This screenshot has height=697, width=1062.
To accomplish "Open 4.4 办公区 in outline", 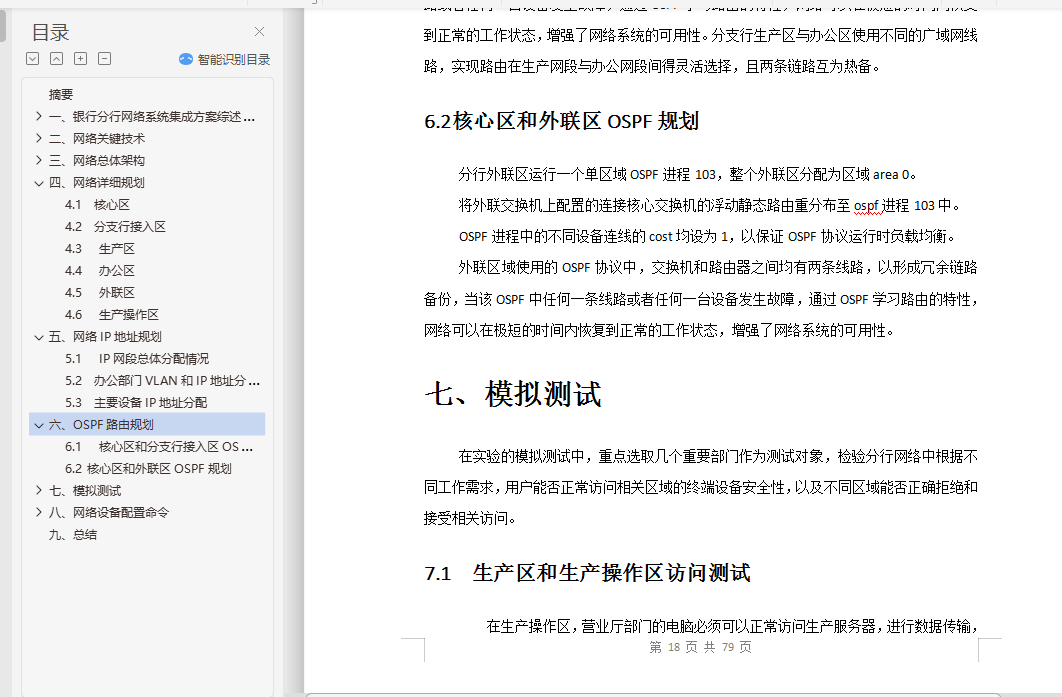I will (x=100, y=270).
